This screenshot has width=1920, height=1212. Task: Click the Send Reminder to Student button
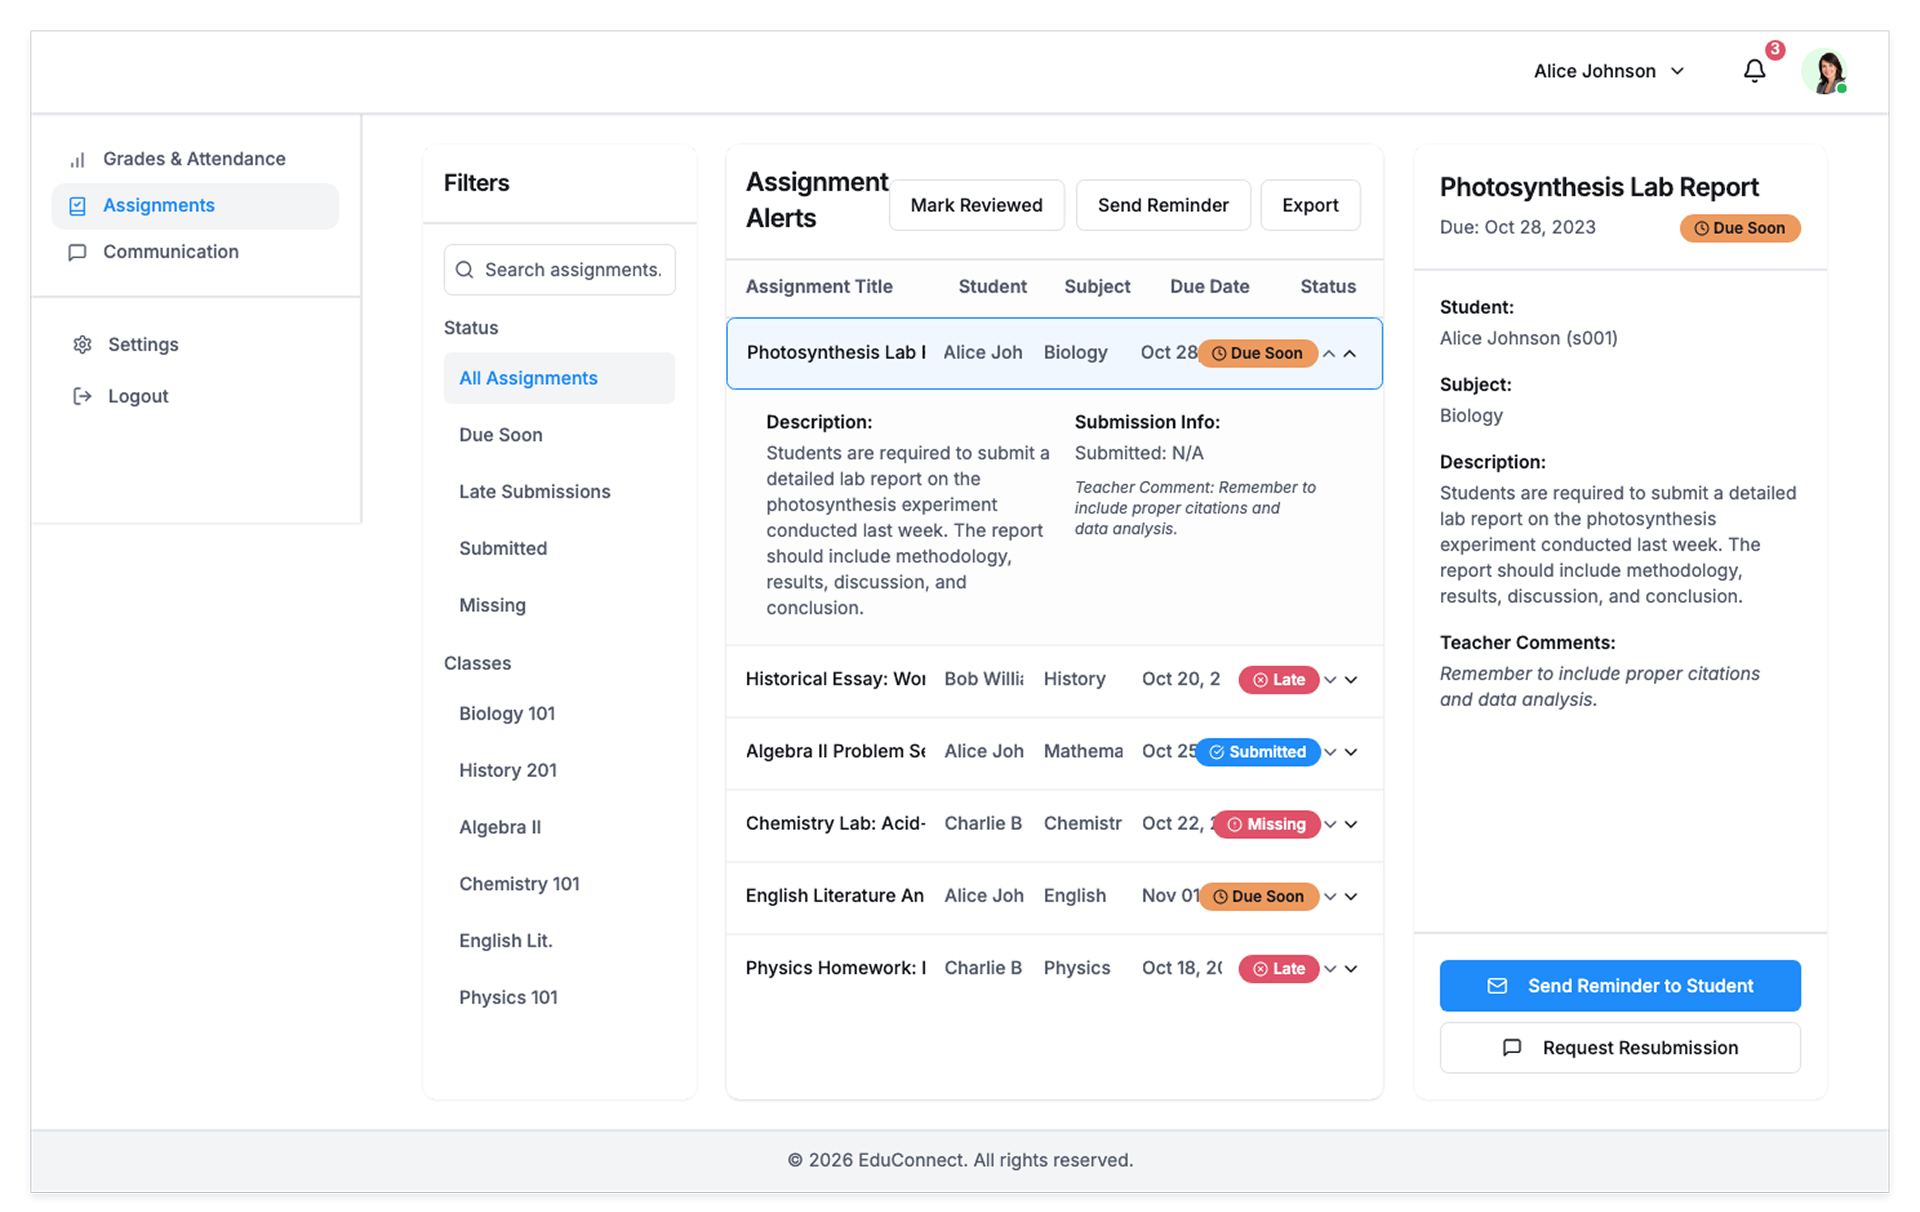[x=1619, y=986]
